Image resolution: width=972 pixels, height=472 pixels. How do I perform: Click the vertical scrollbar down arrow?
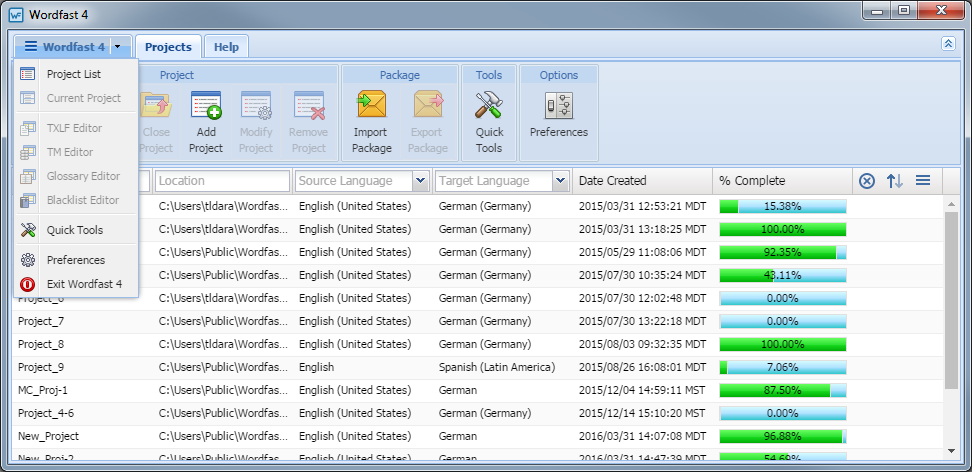[x=951, y=451]
